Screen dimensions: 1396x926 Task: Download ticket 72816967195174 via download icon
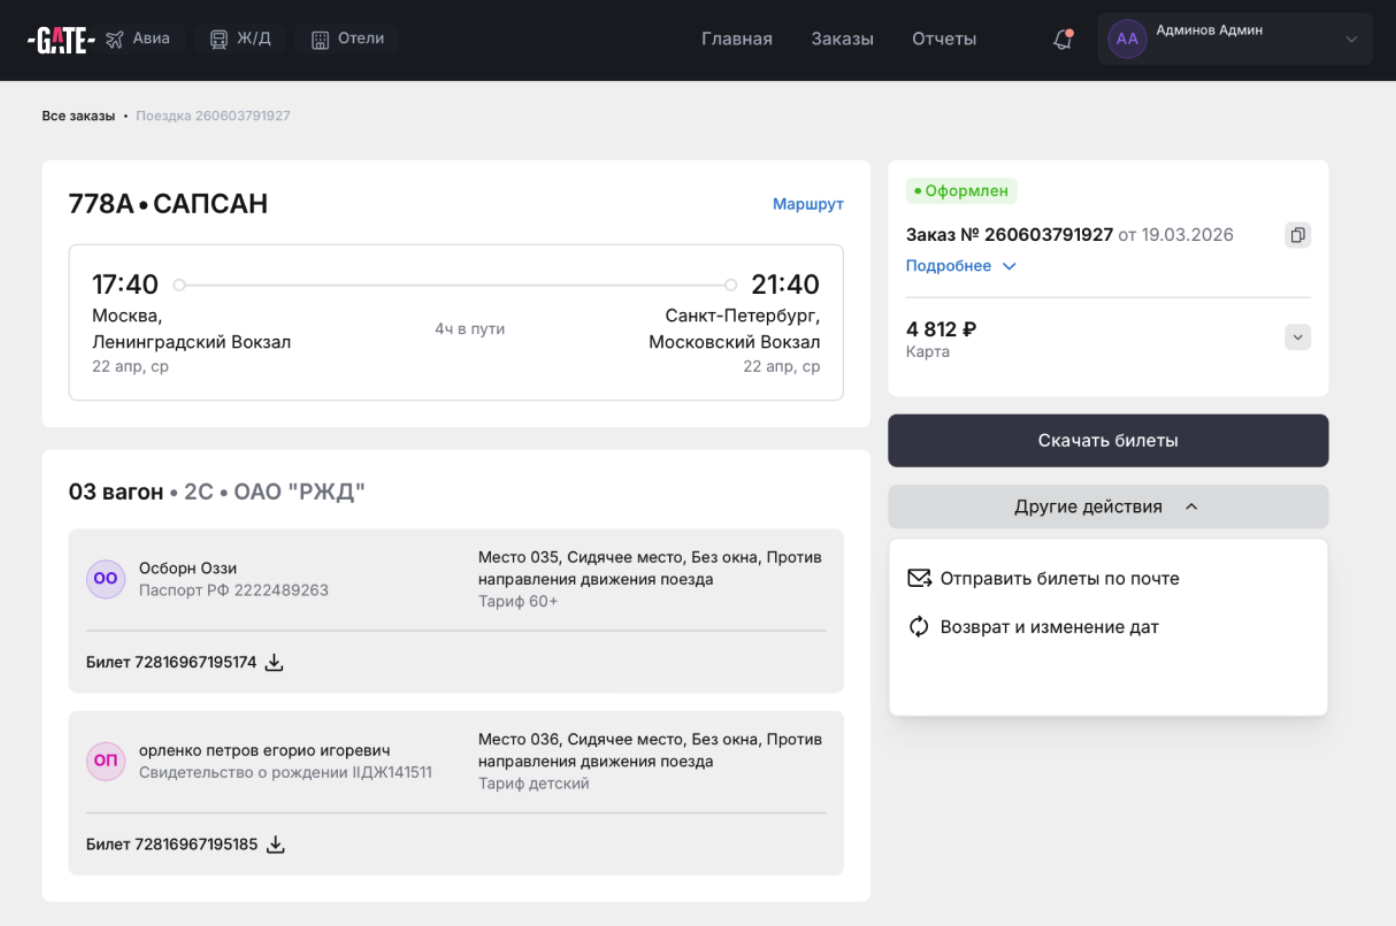pyautogui.click(x=274, y=662)
